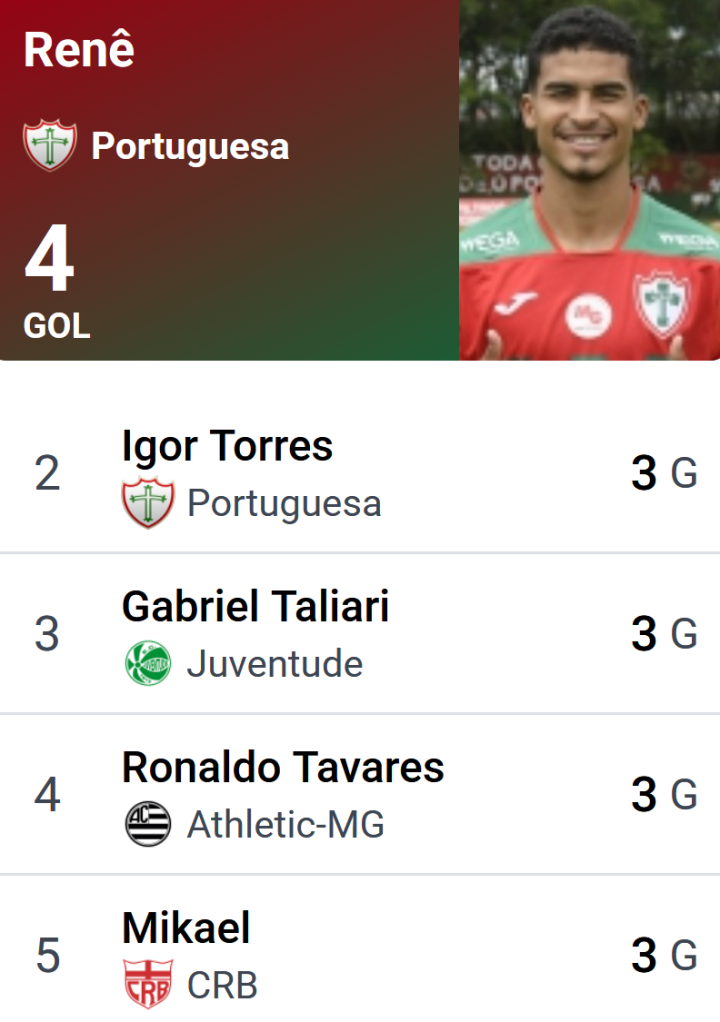Image resolution: width=720 pixels, height=1022 pixels.
Task: Click Athletic-MG club badge
Action: (x=148, y=824)
